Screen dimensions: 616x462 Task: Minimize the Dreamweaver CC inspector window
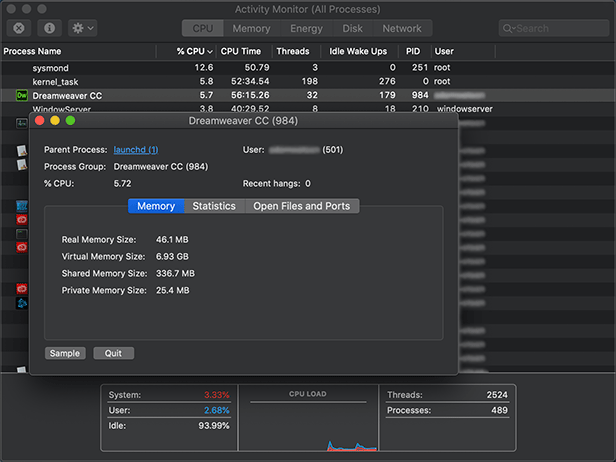click(55, 121)
